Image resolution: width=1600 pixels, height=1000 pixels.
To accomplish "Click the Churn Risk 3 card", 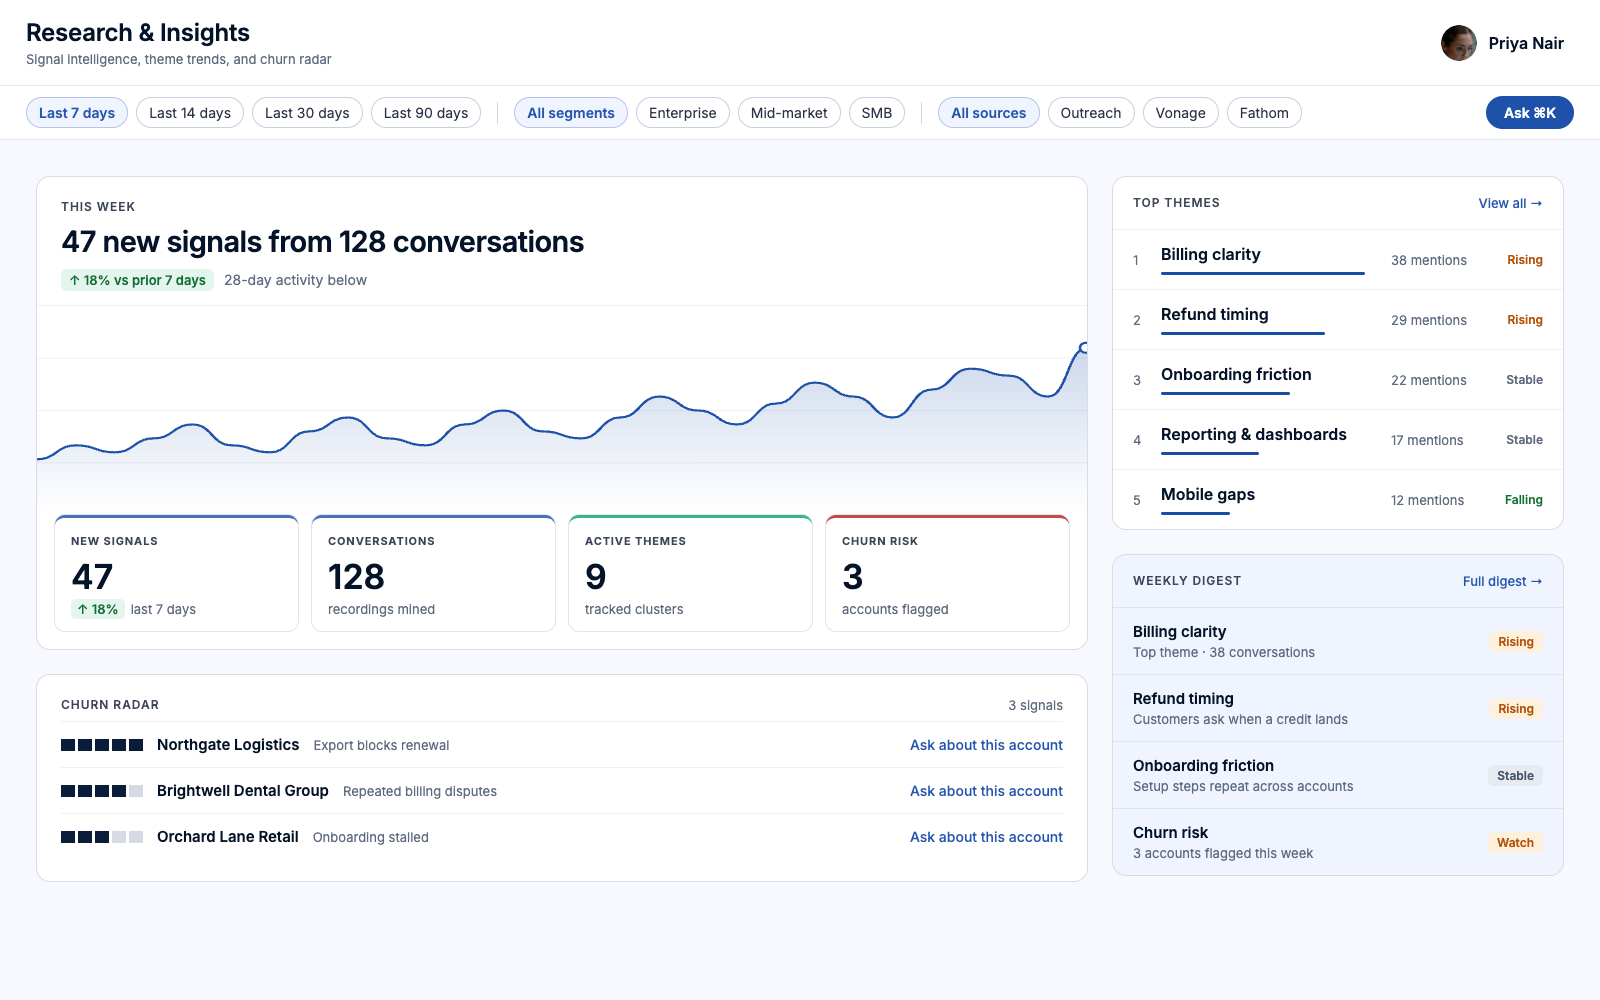I will coord(947,573).
